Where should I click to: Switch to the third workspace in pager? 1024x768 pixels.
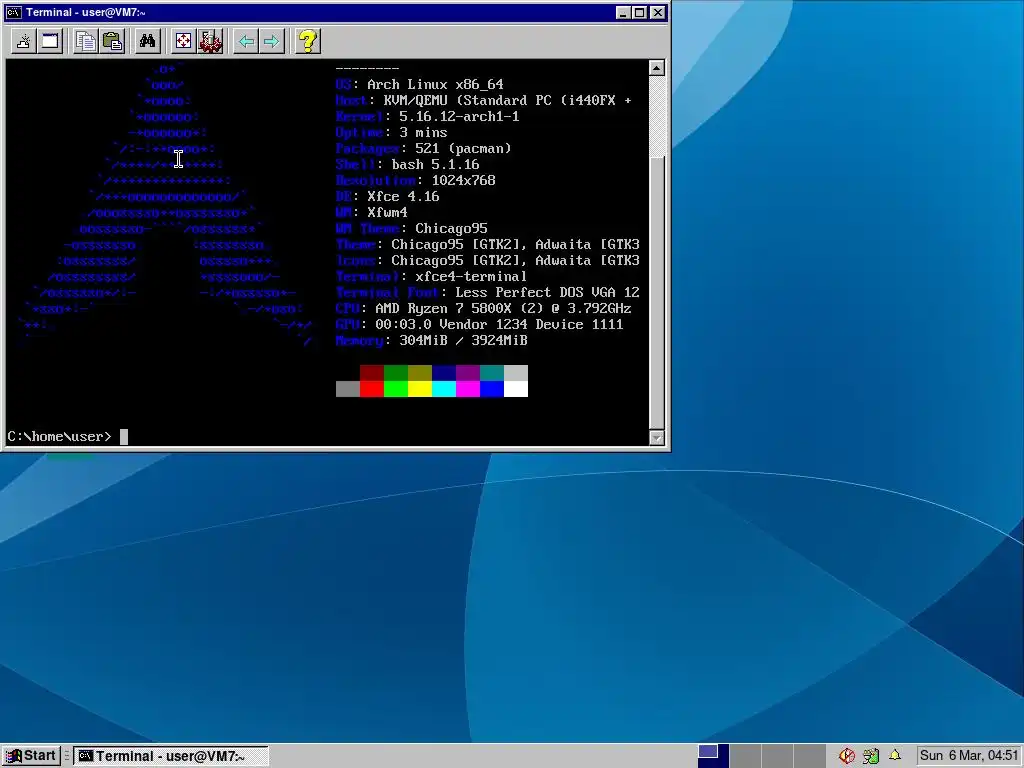pos(777,756)
